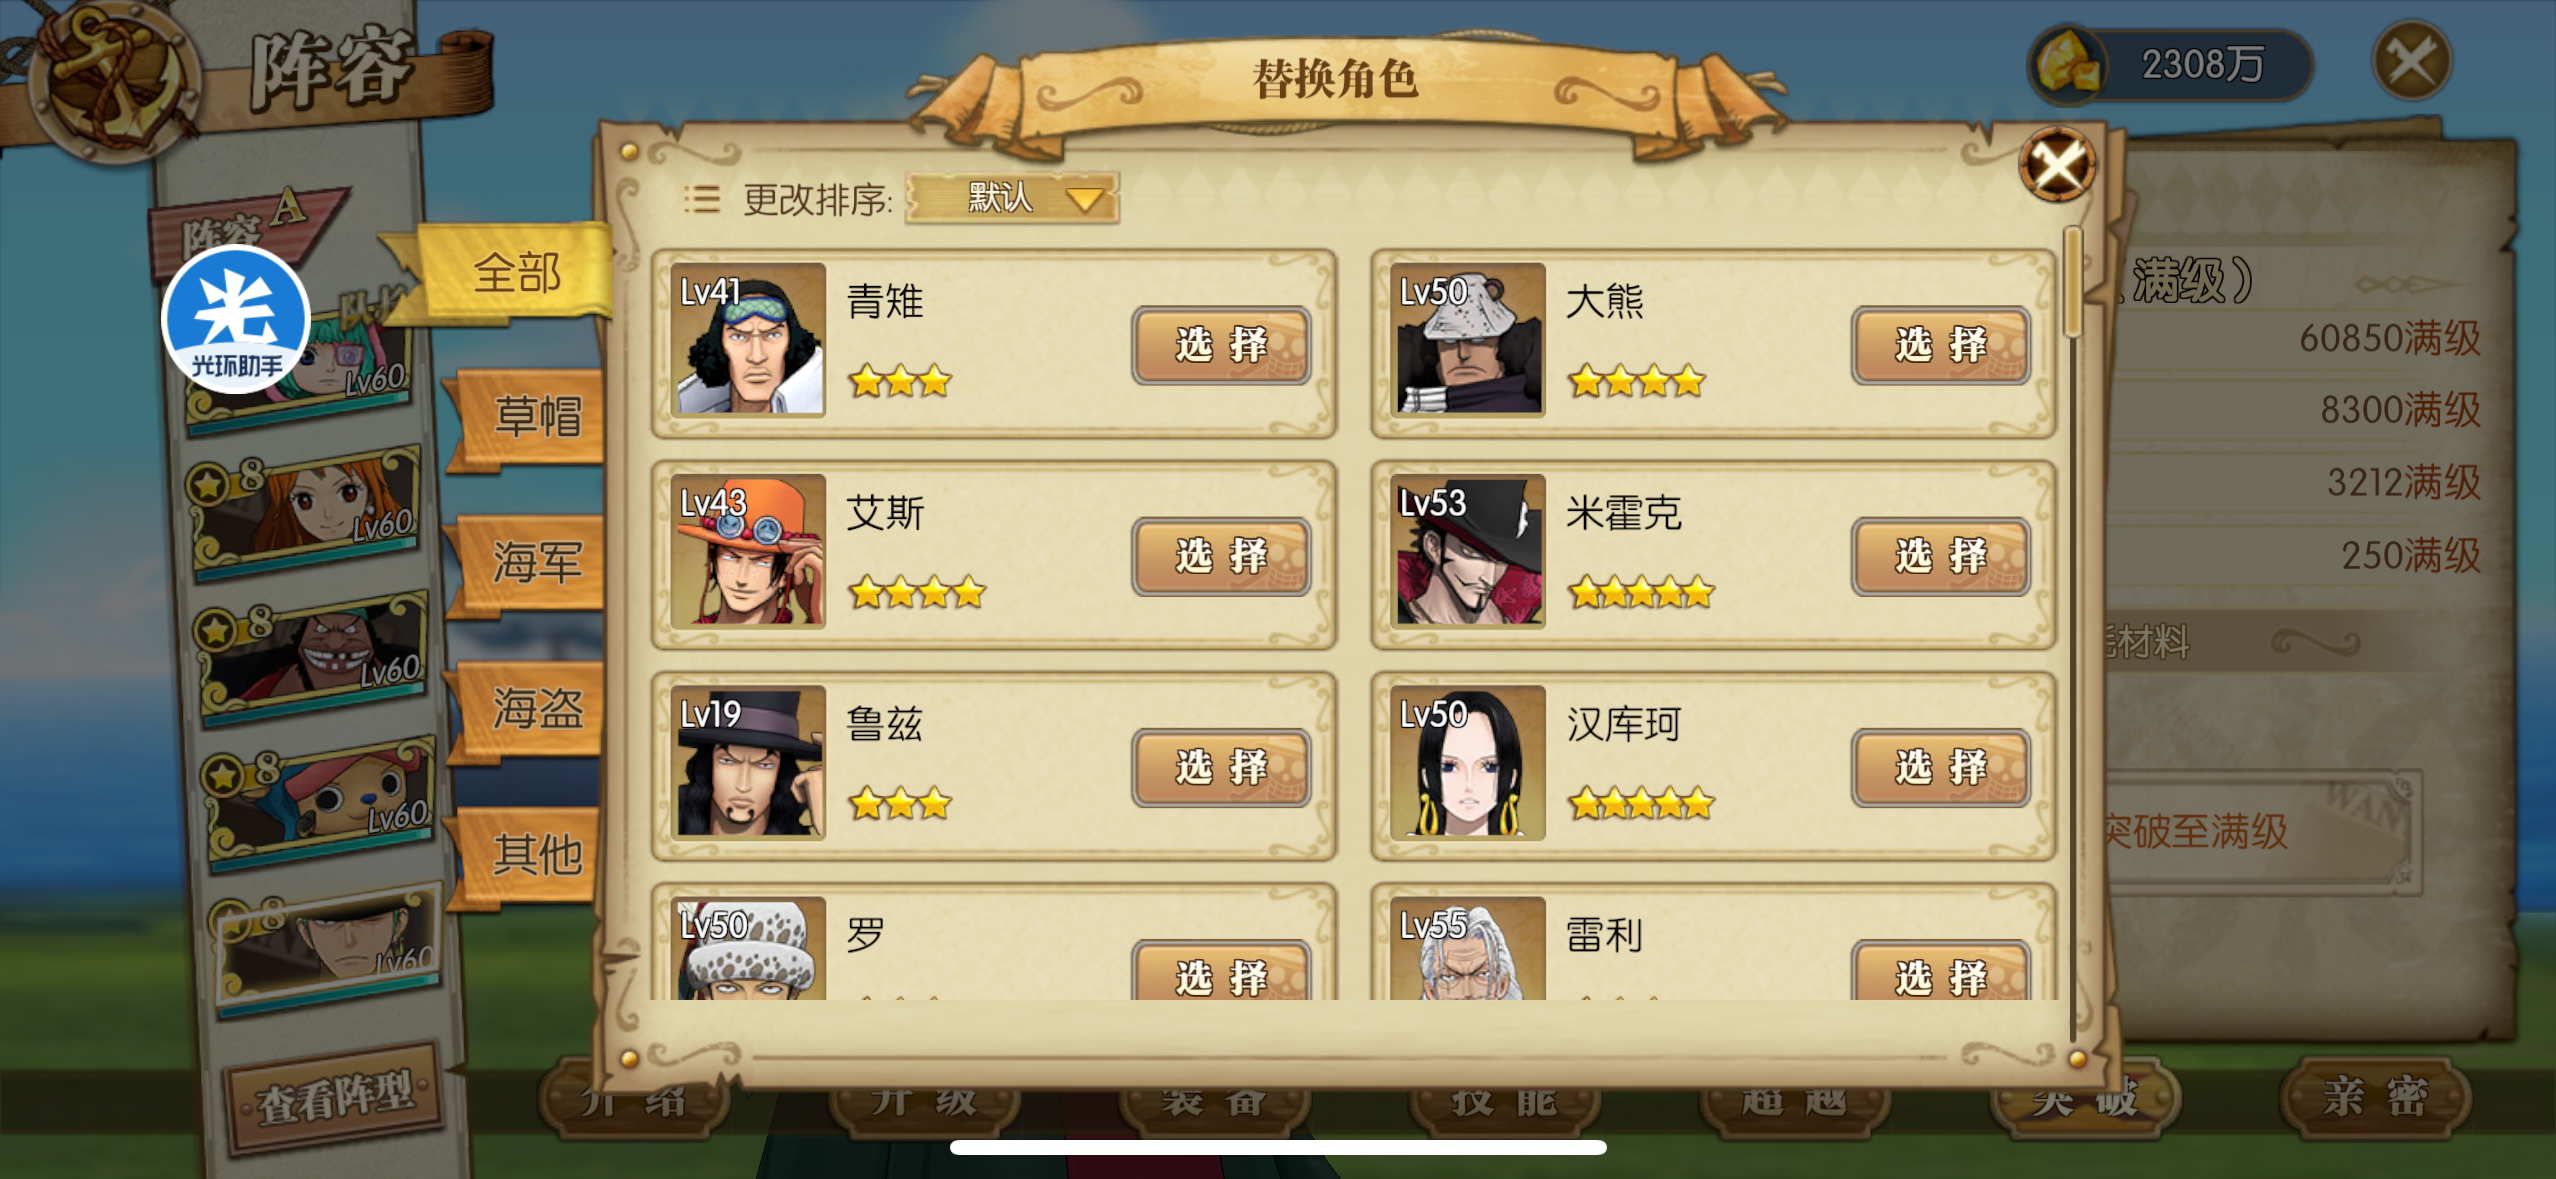
Task: Select 鲁兹 using the 选择 button
Action: tap(1221, 767)
